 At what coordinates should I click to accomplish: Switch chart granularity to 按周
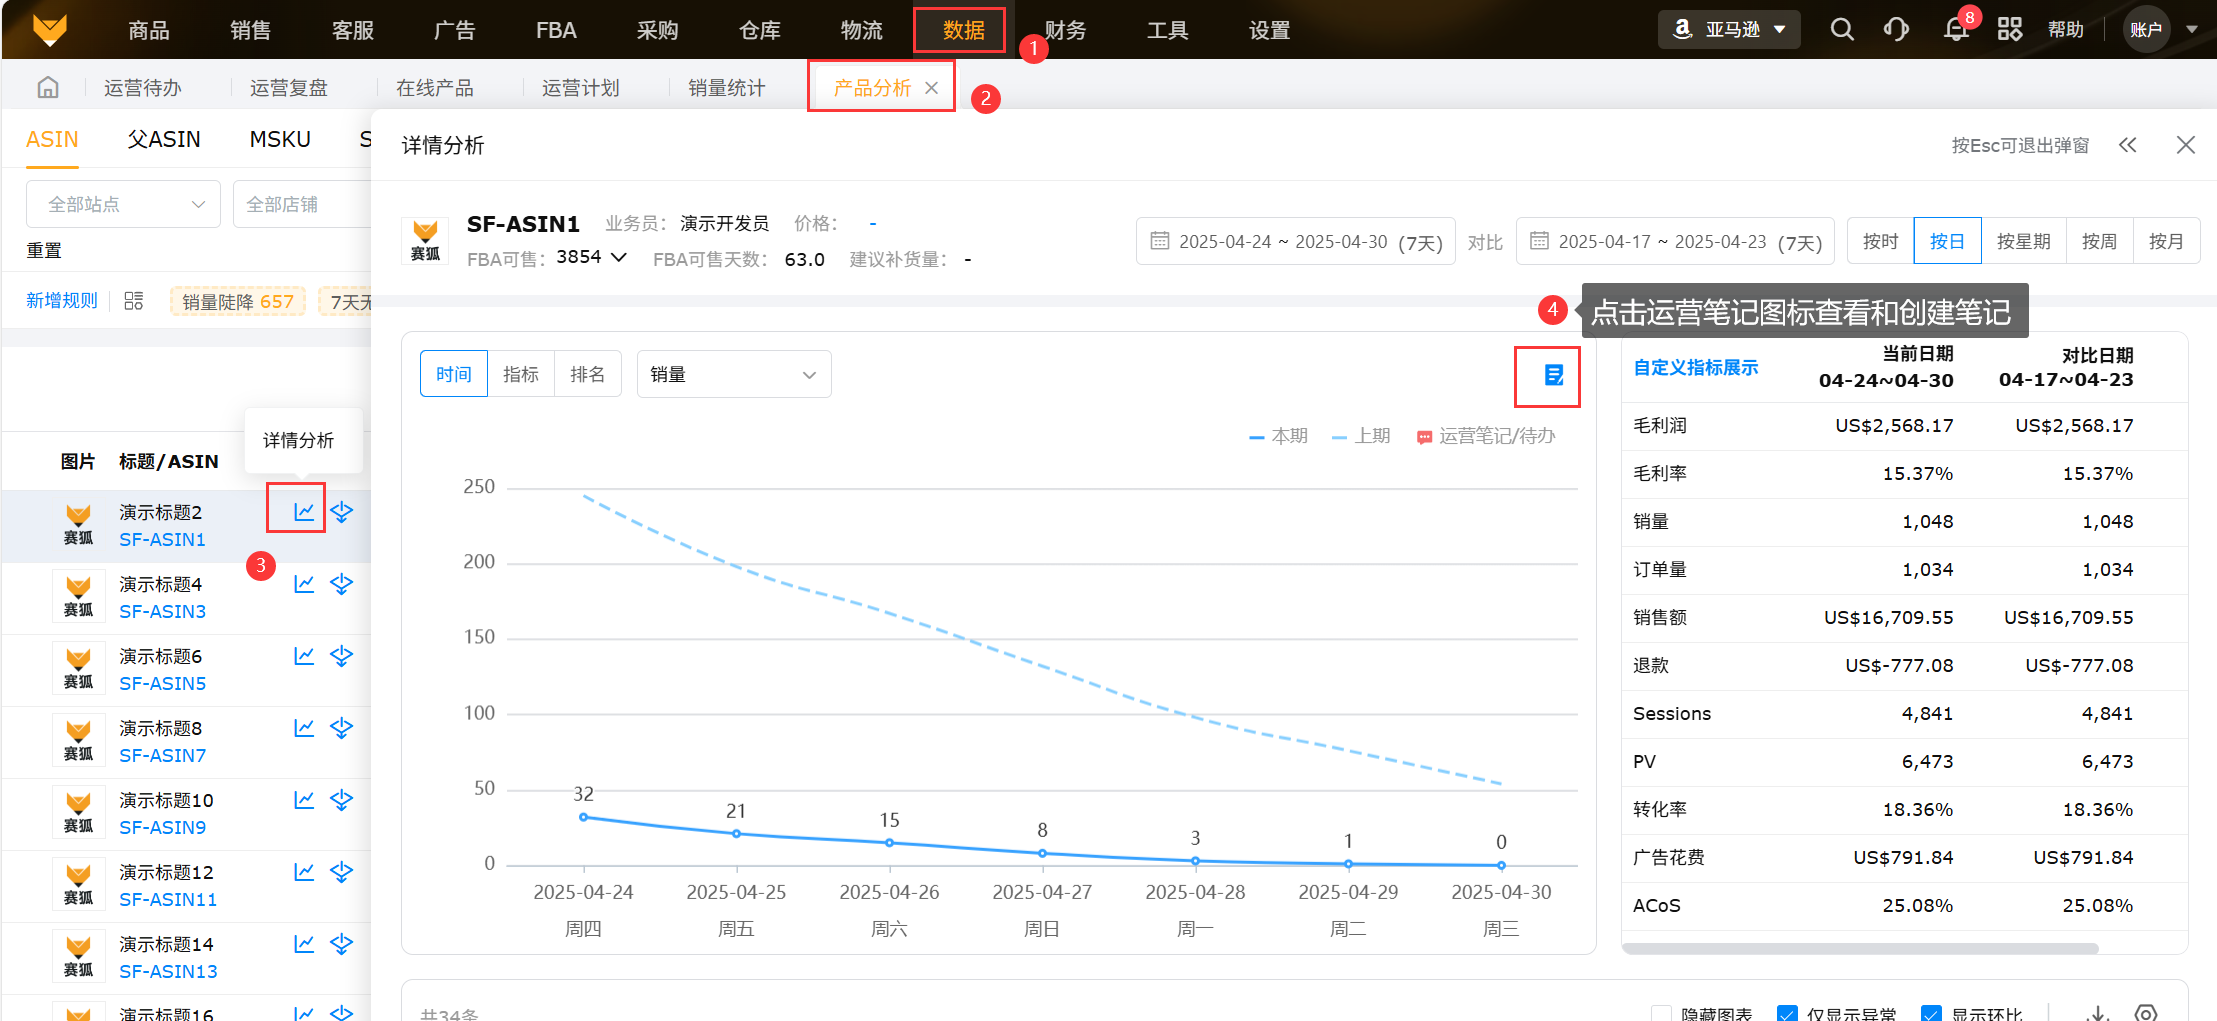click(2099, 241)
